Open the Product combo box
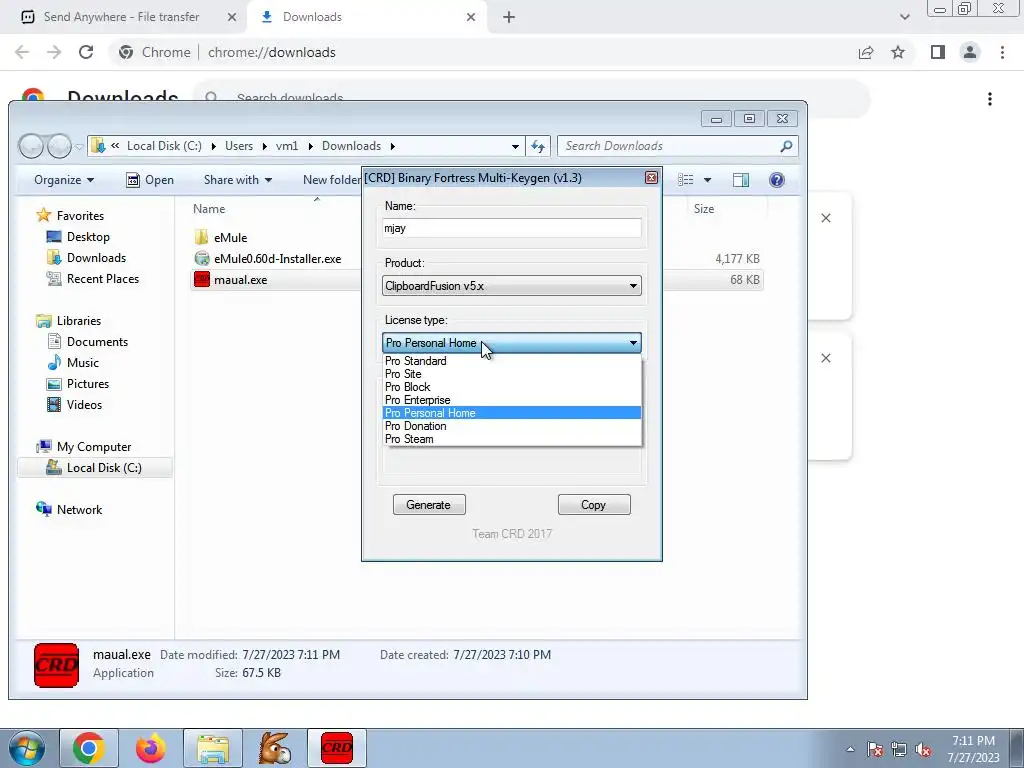 click(511, 285)
